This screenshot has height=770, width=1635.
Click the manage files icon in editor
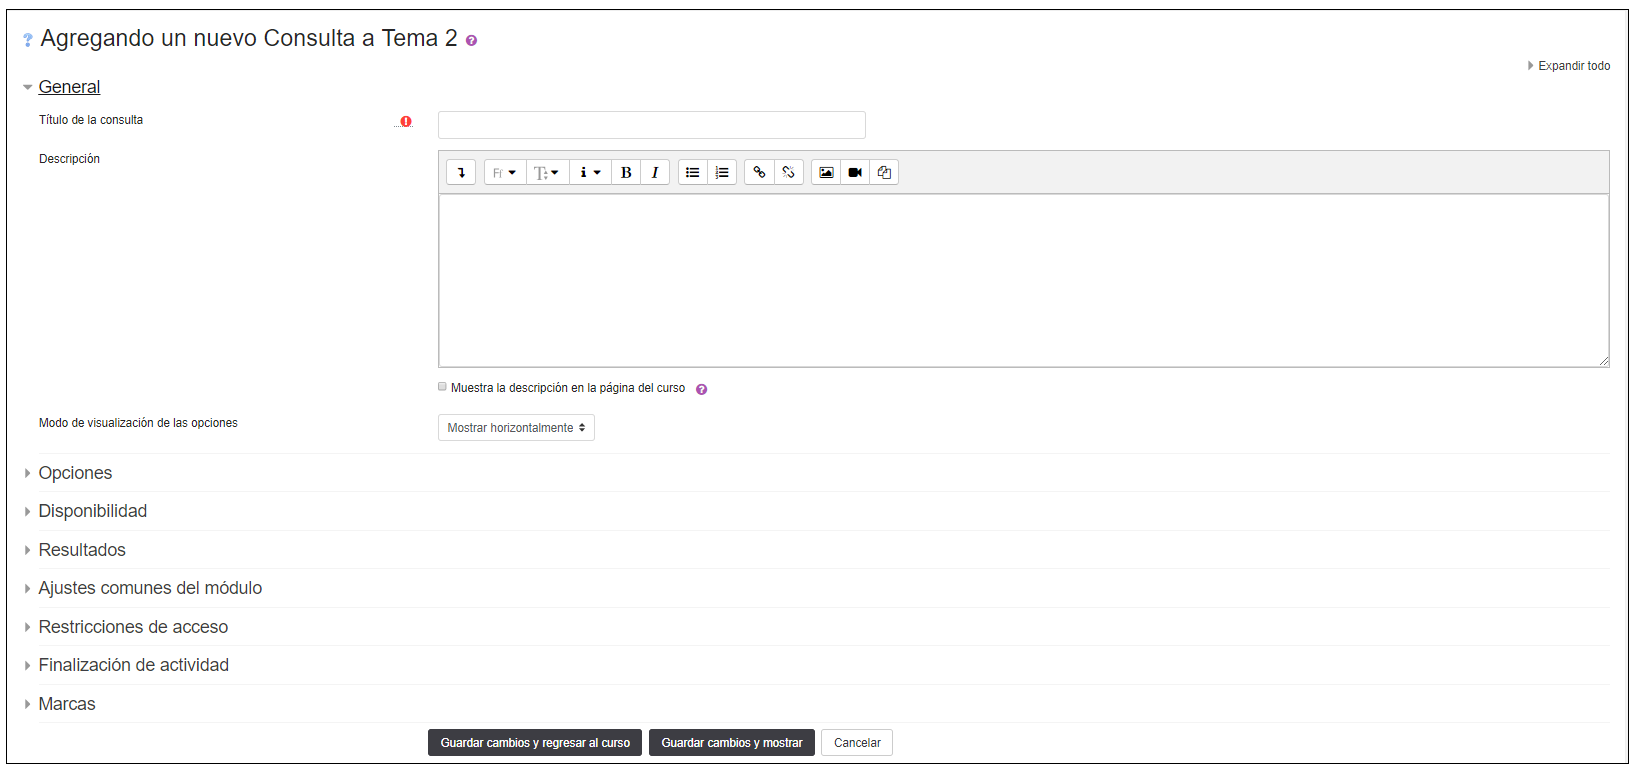[884, 173]
